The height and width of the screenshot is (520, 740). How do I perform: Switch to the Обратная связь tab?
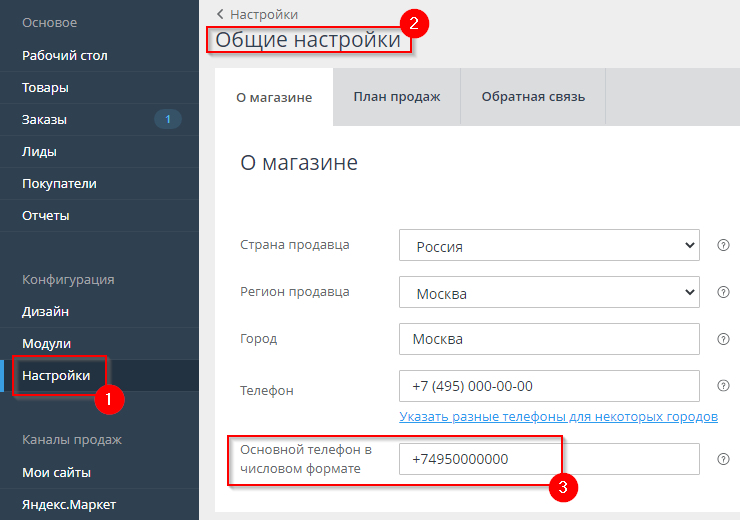[x=533, y=97]
